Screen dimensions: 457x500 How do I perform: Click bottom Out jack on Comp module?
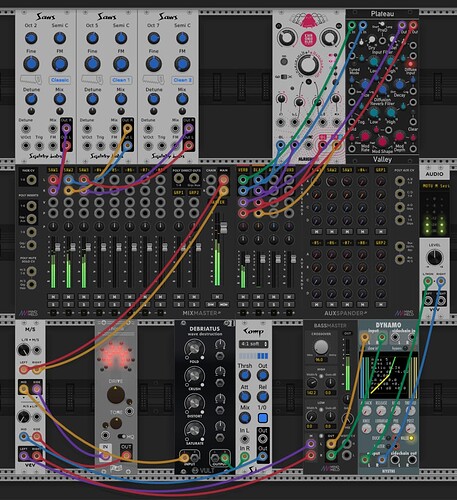pos(263,457)
